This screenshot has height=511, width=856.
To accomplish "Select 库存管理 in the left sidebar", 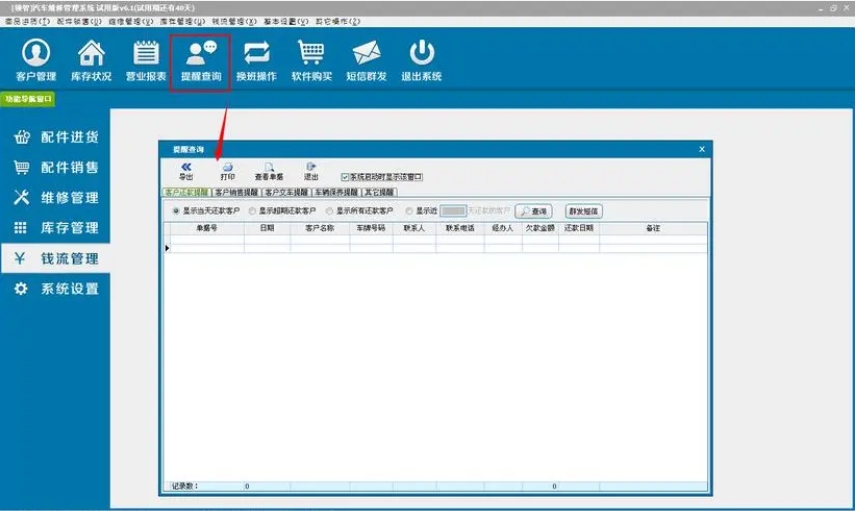I will (x=56, y=228).
